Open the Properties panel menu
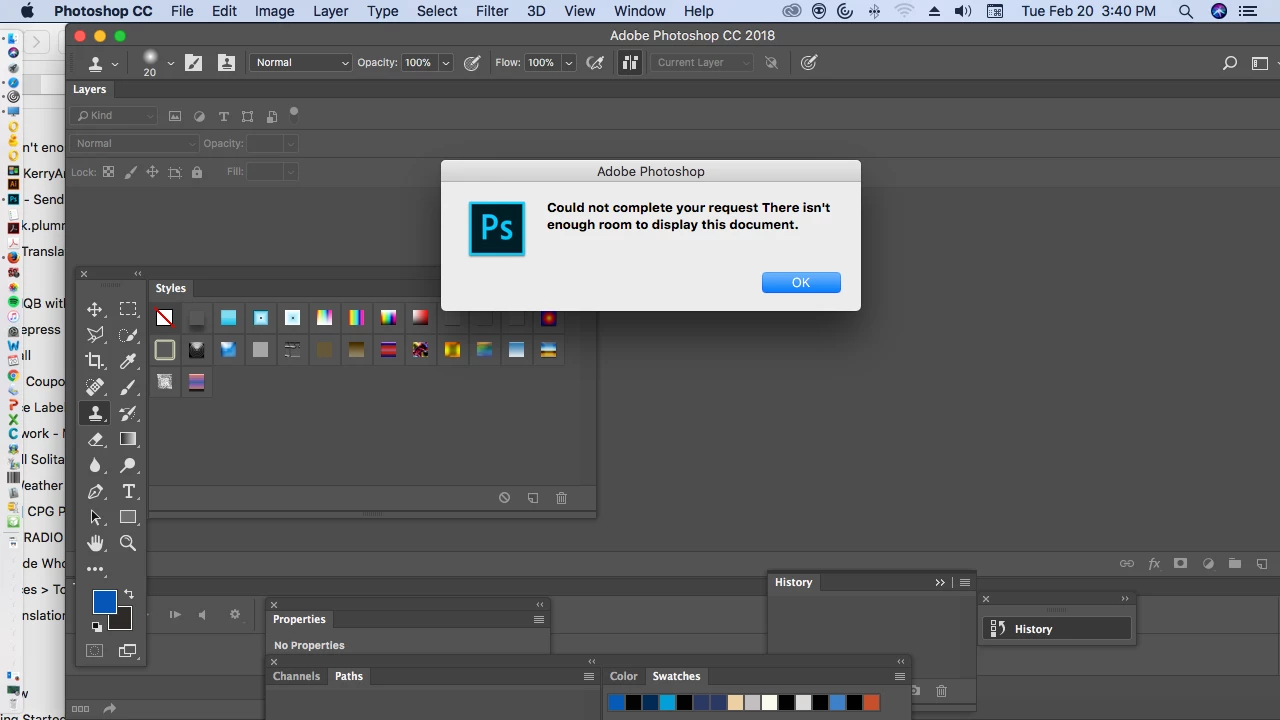The height and width of the screenshot is (720, 1280). 539,619
